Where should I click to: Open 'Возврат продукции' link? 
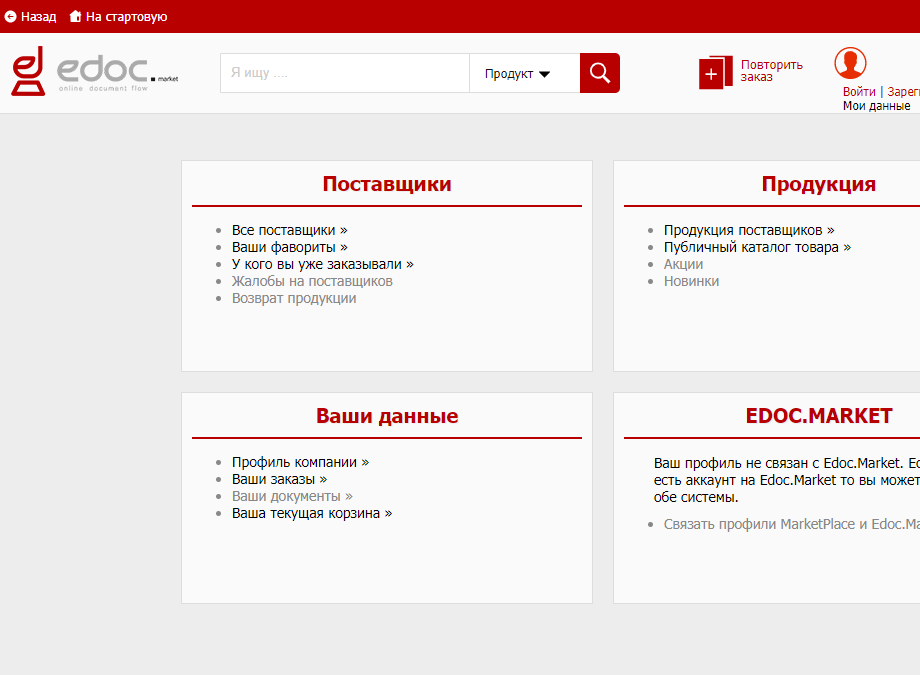294,298
